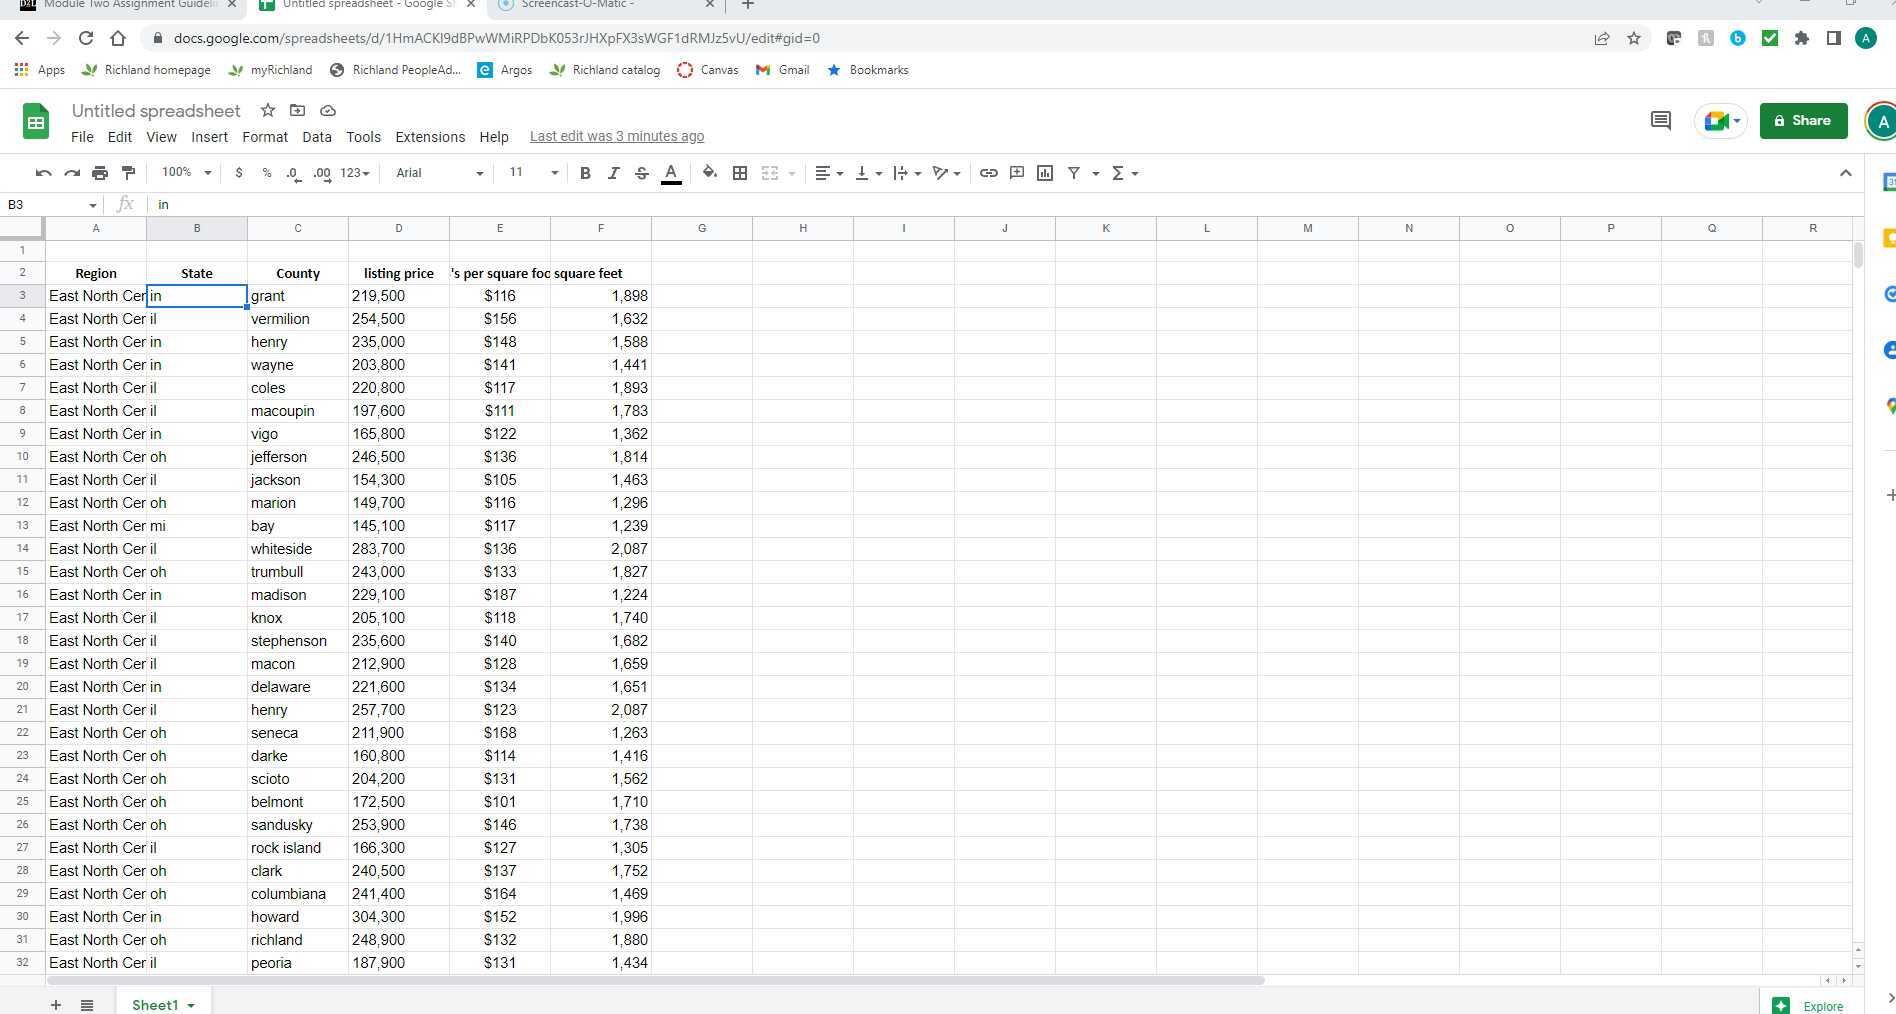Open the fill color tool
This screenshot has height=1014, width=1896.
(710, 172)
